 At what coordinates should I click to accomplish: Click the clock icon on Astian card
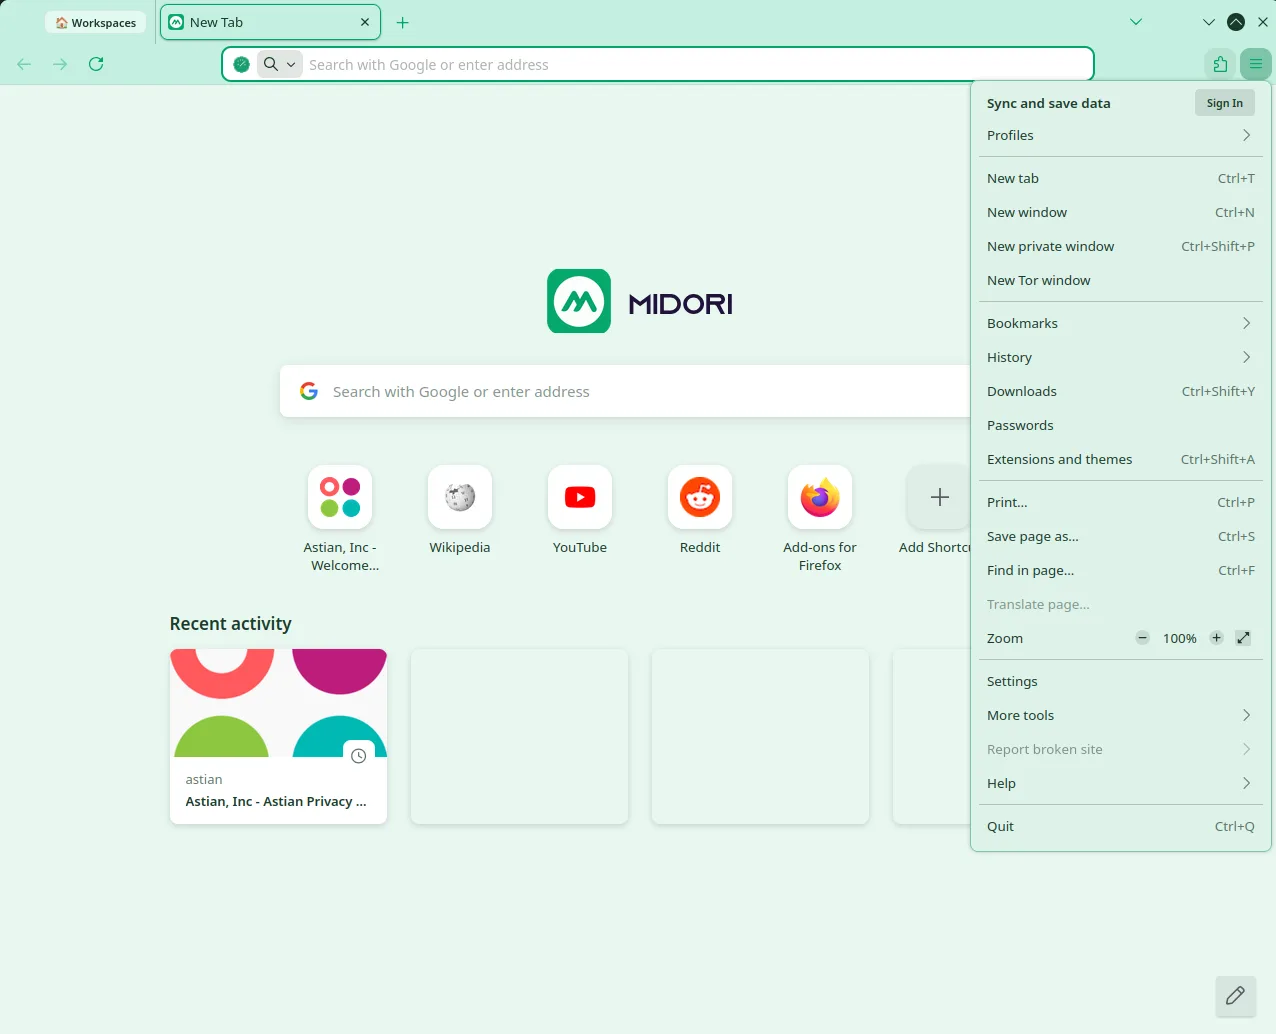click(359, 755)
